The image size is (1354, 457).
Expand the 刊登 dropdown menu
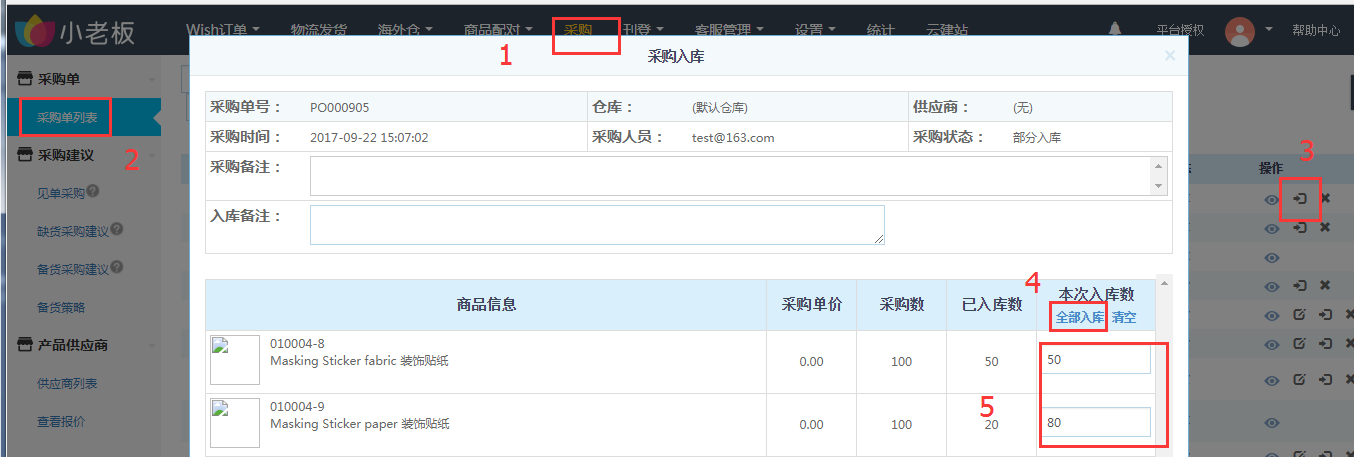coord(644,30)
